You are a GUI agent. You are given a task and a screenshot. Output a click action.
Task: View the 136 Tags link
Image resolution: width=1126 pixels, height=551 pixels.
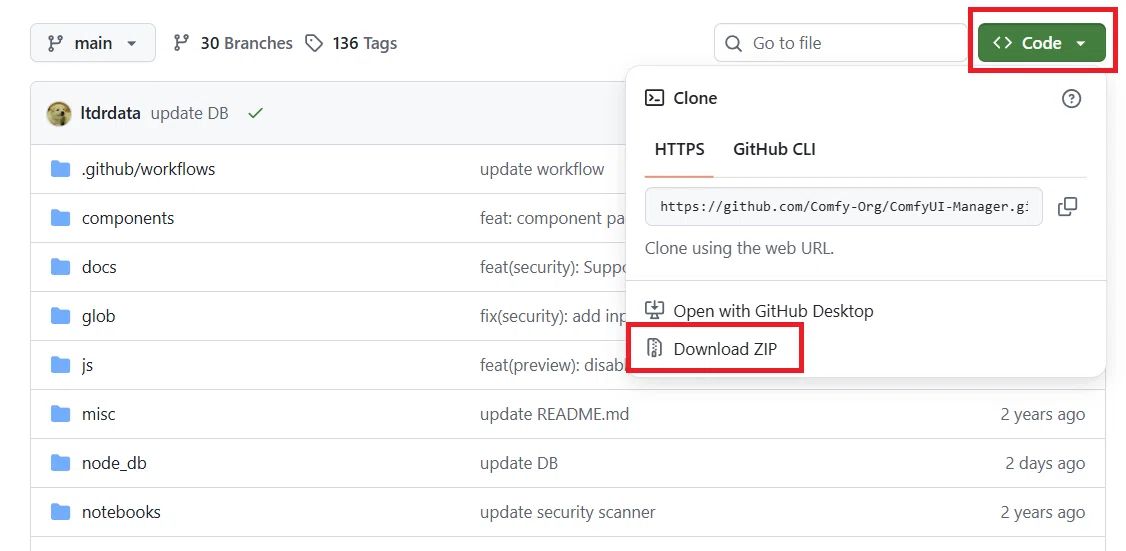364,43
